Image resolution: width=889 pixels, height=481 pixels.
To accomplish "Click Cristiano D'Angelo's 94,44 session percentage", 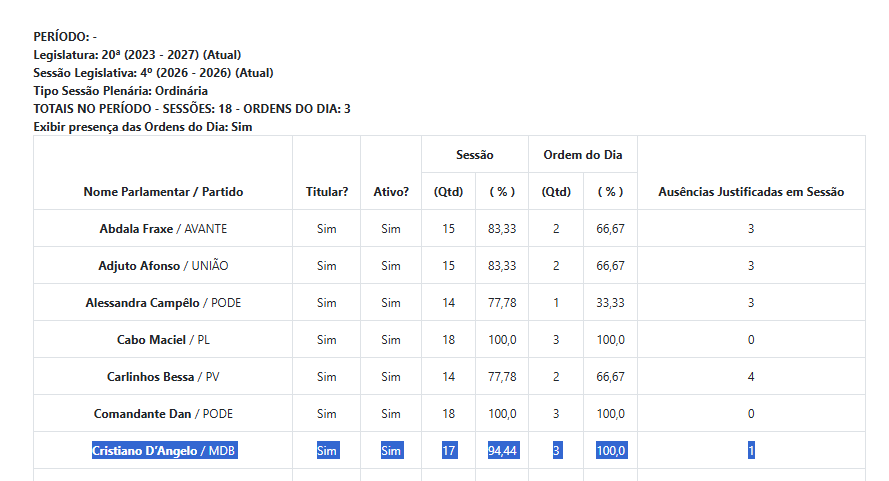I will tap(502, 451).
